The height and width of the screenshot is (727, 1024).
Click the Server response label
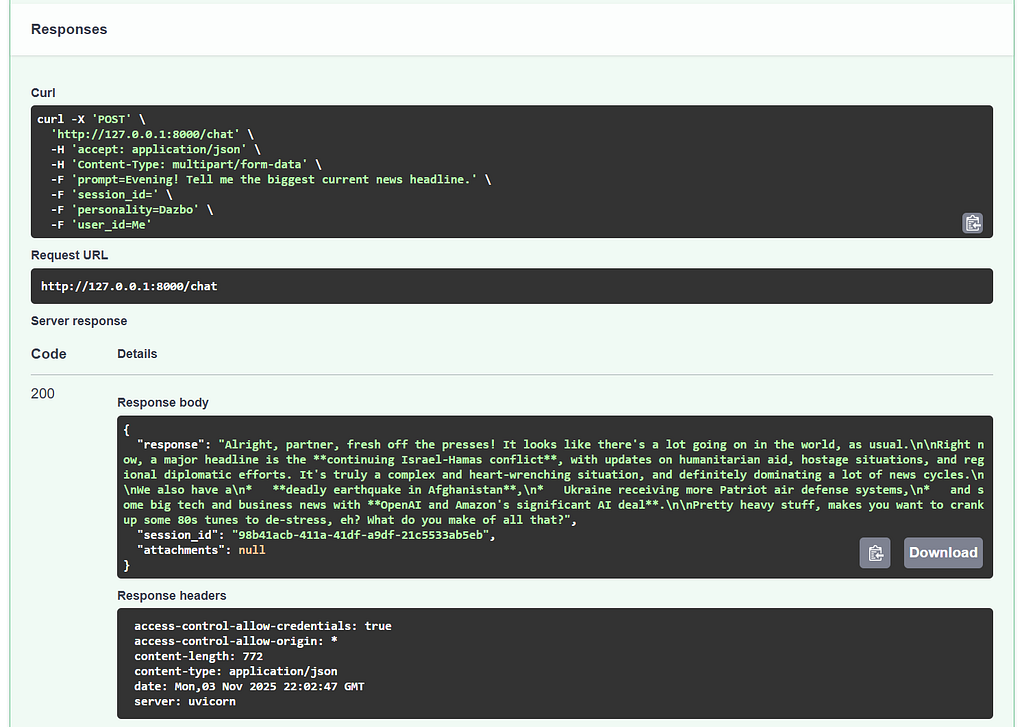coord(79,321)
